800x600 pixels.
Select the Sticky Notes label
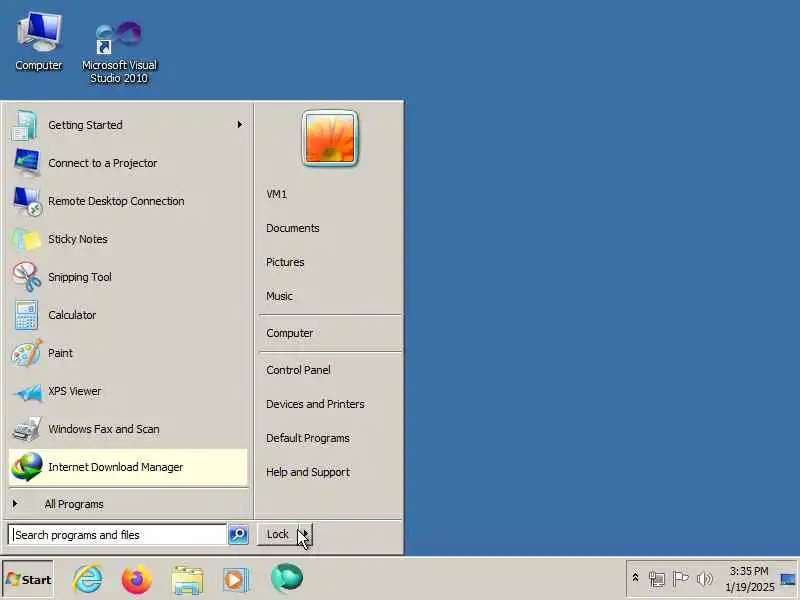pyautogui.click(x=78, y=239)
